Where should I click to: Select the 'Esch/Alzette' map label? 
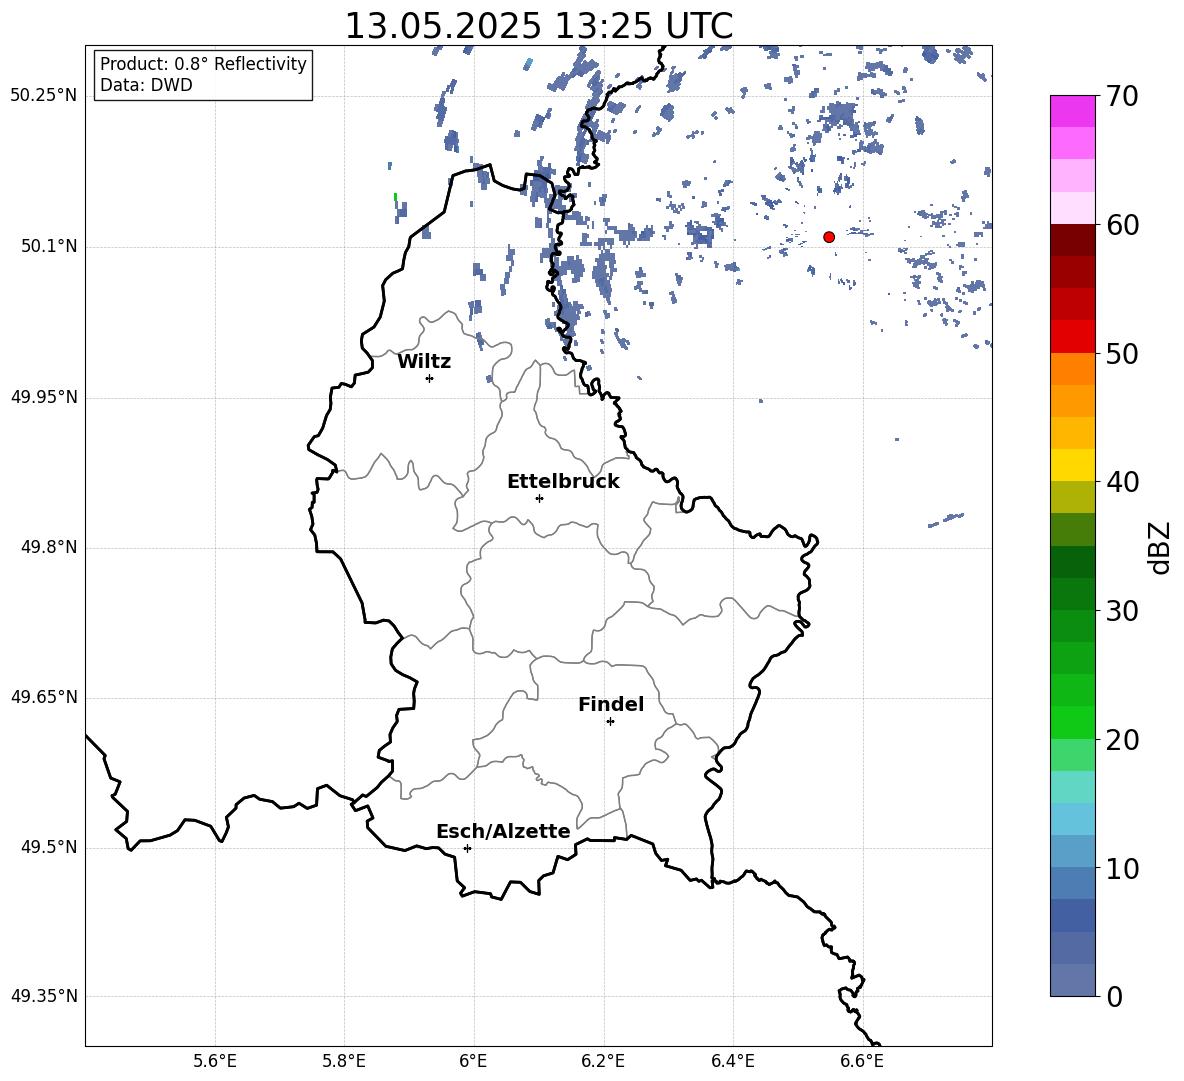[x=503, y=831]
